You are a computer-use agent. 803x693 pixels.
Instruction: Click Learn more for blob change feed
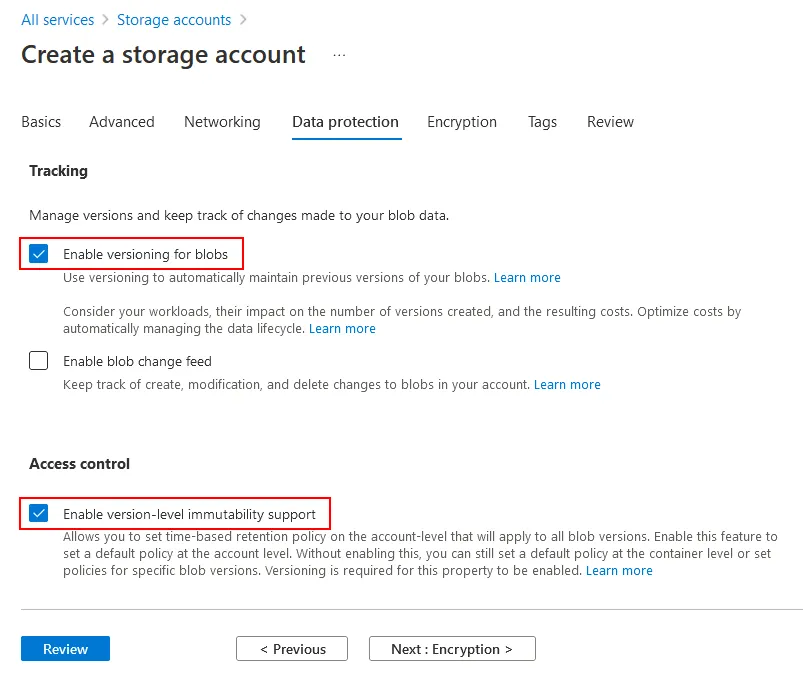coord(567,384)
